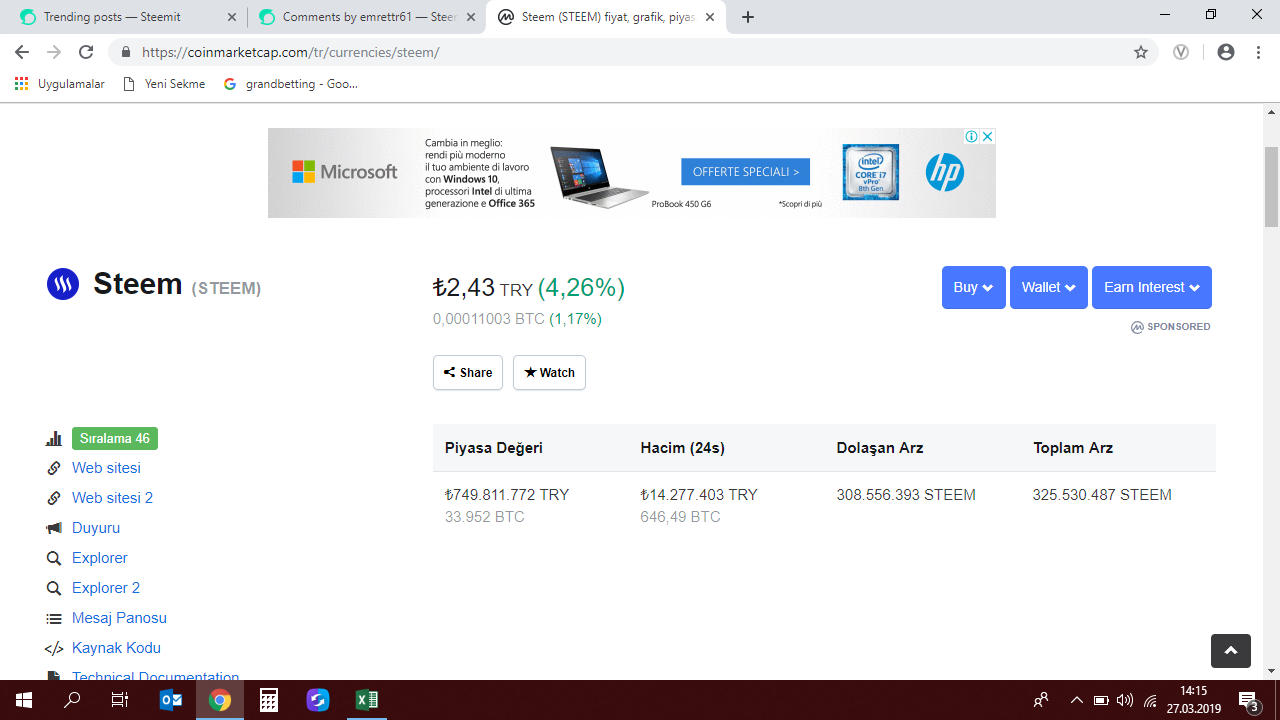Switch to the Comments by emrettr61 tab
Image resolution: width=1280 pixels, height=720 pixels.
click(x=368, y=17)
